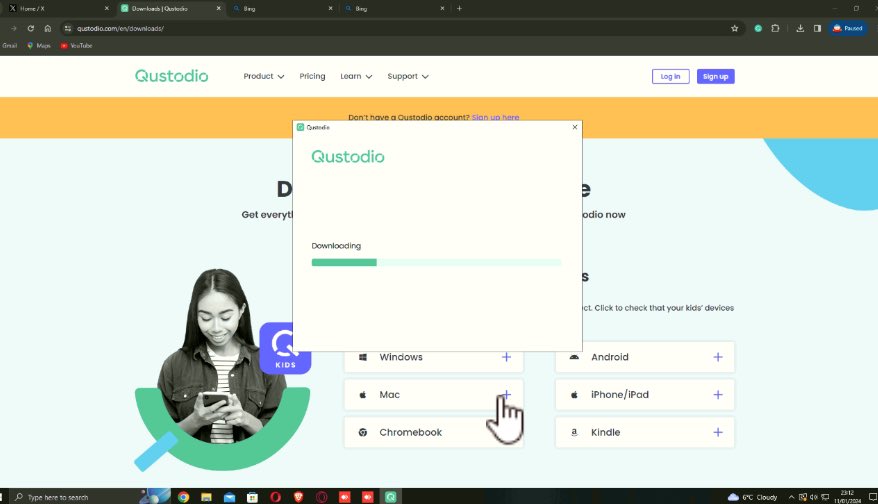Click the Log in button
This screenshot has height=504, width=878.
click(670, 76)
